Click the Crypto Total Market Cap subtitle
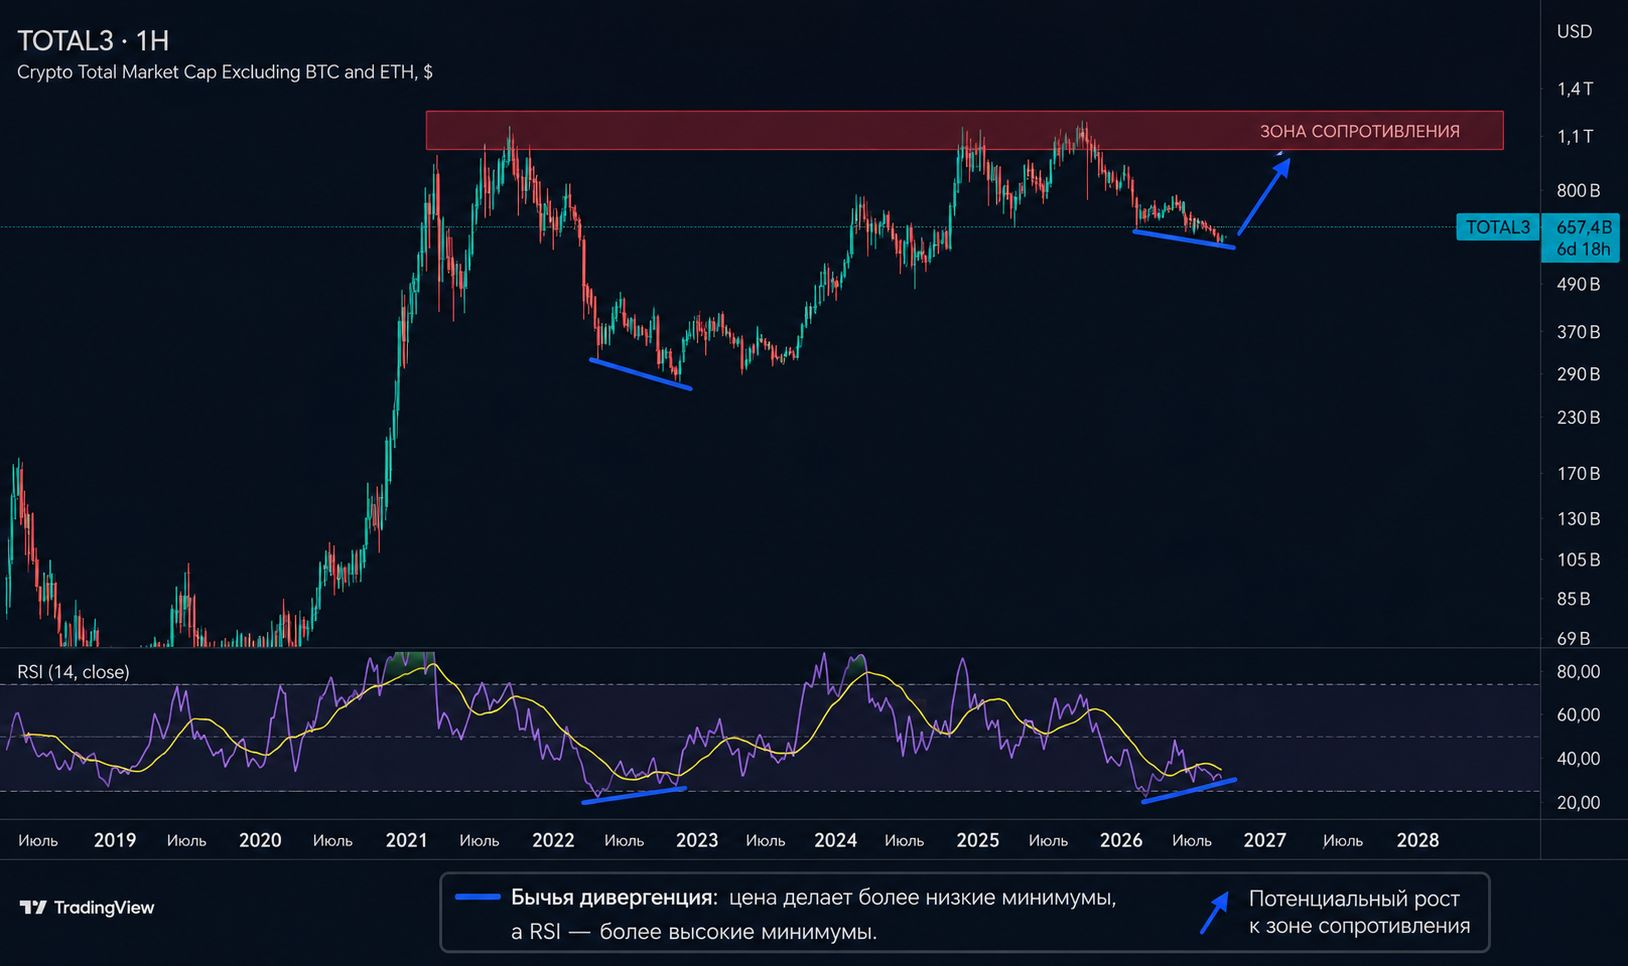The width and height of the screenshot is (1628, 966). [x=225, y=72]
